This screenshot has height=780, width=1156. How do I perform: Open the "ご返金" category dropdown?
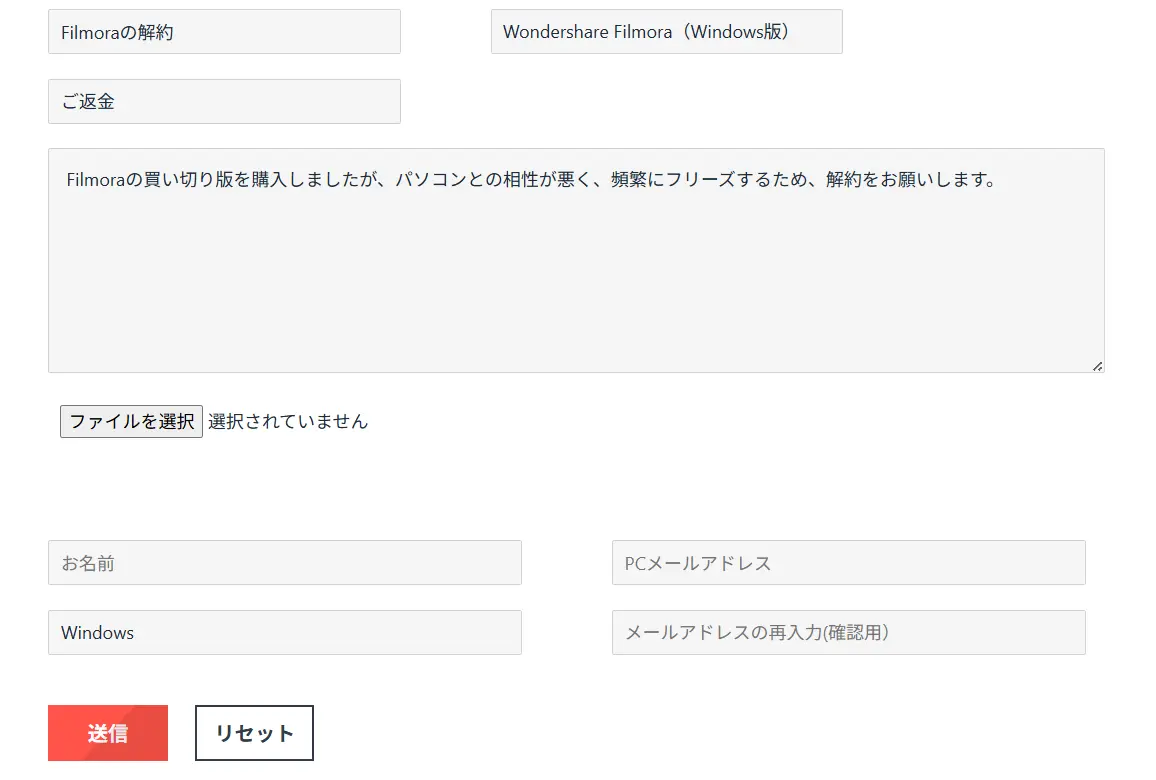224,101
